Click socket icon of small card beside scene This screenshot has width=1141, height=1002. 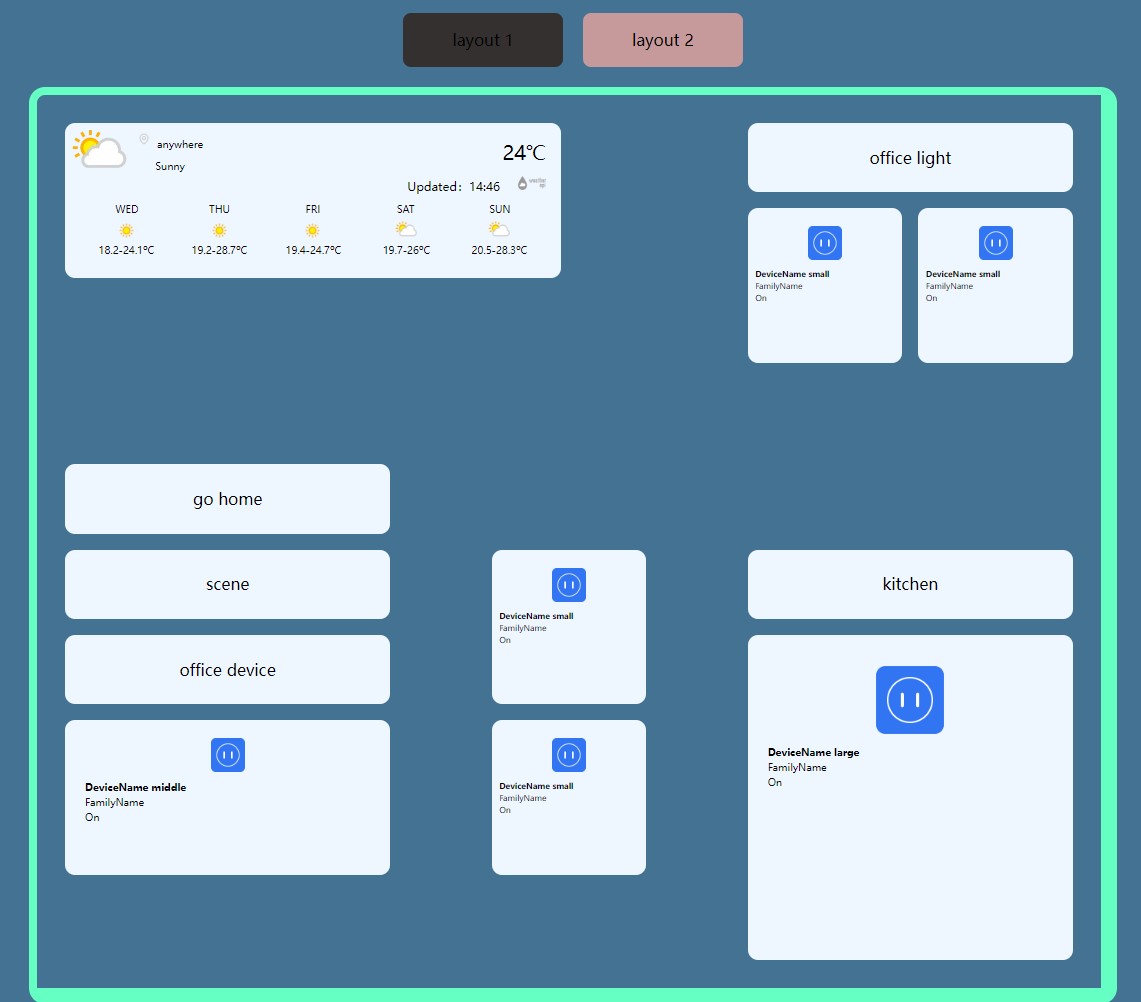click(569, 585)
